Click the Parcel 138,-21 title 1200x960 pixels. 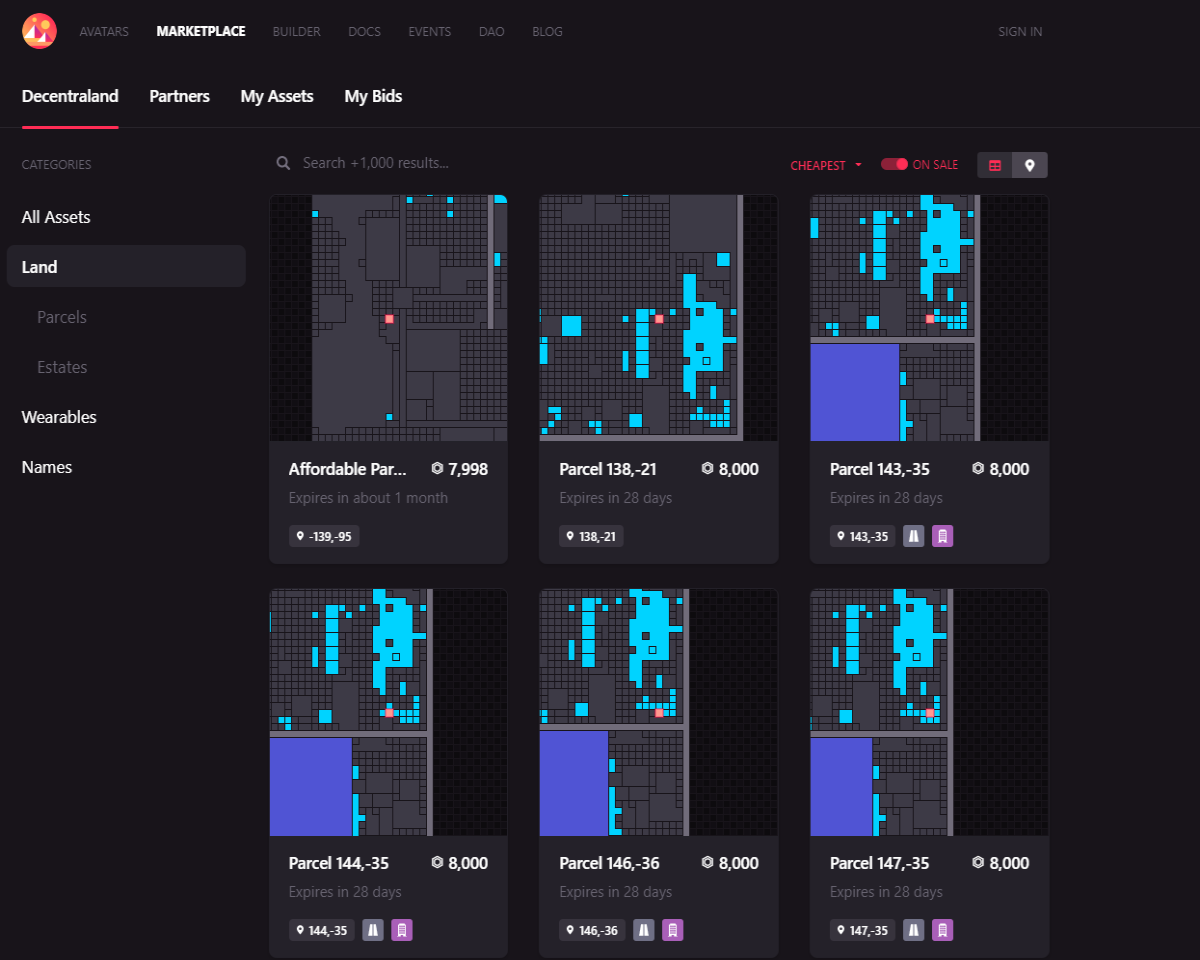tap(608, 469)
